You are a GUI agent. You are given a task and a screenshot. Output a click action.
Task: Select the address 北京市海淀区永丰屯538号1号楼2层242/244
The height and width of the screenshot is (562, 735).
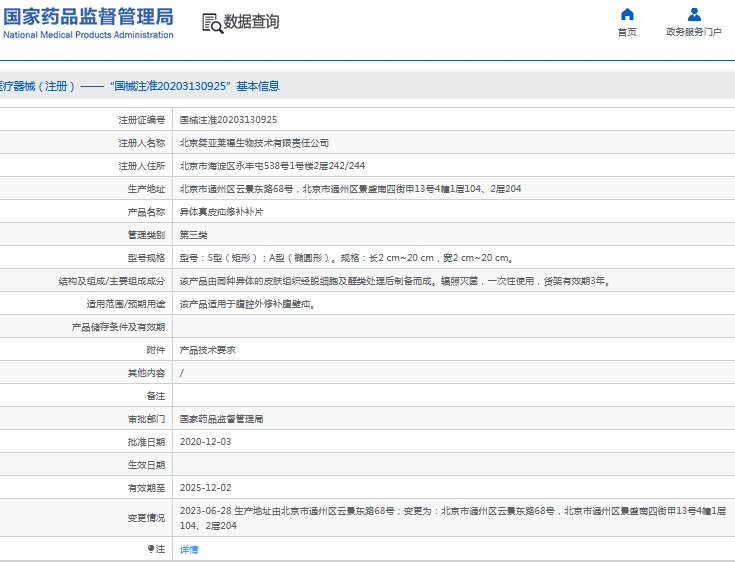(272, 166)
